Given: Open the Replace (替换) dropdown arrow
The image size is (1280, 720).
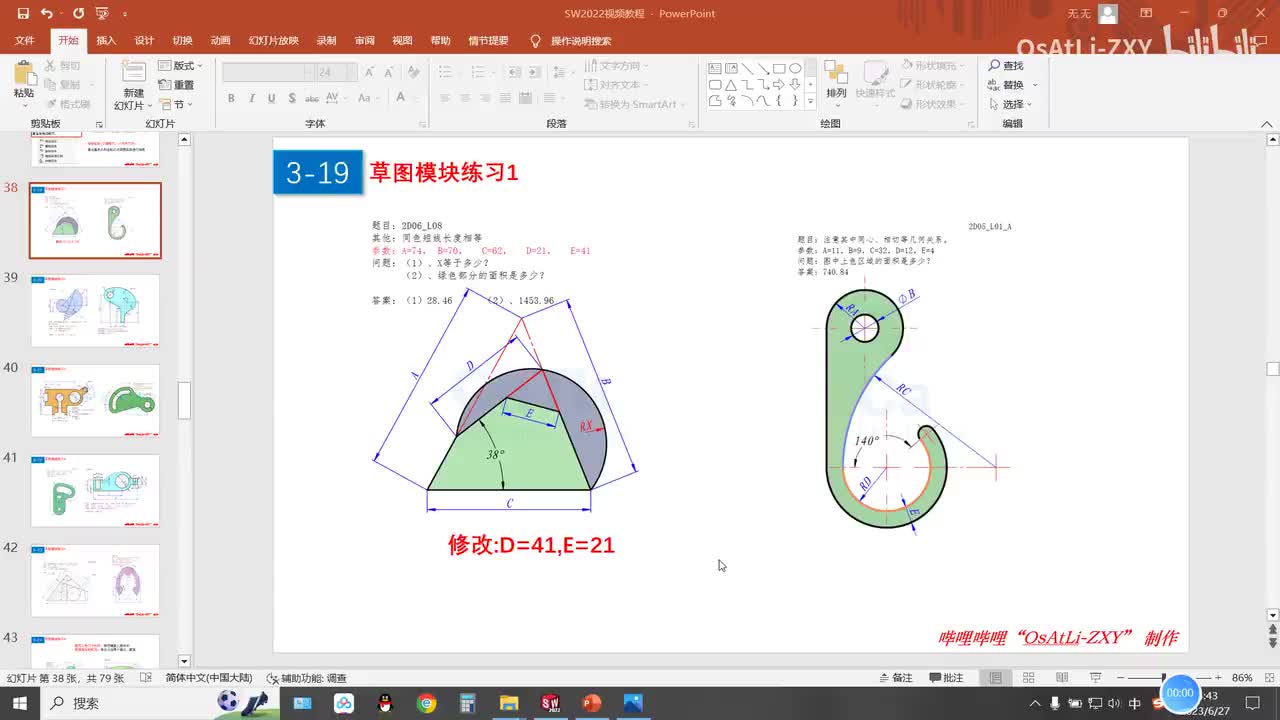Looking at the screenshot, I should click(1035, 85).
